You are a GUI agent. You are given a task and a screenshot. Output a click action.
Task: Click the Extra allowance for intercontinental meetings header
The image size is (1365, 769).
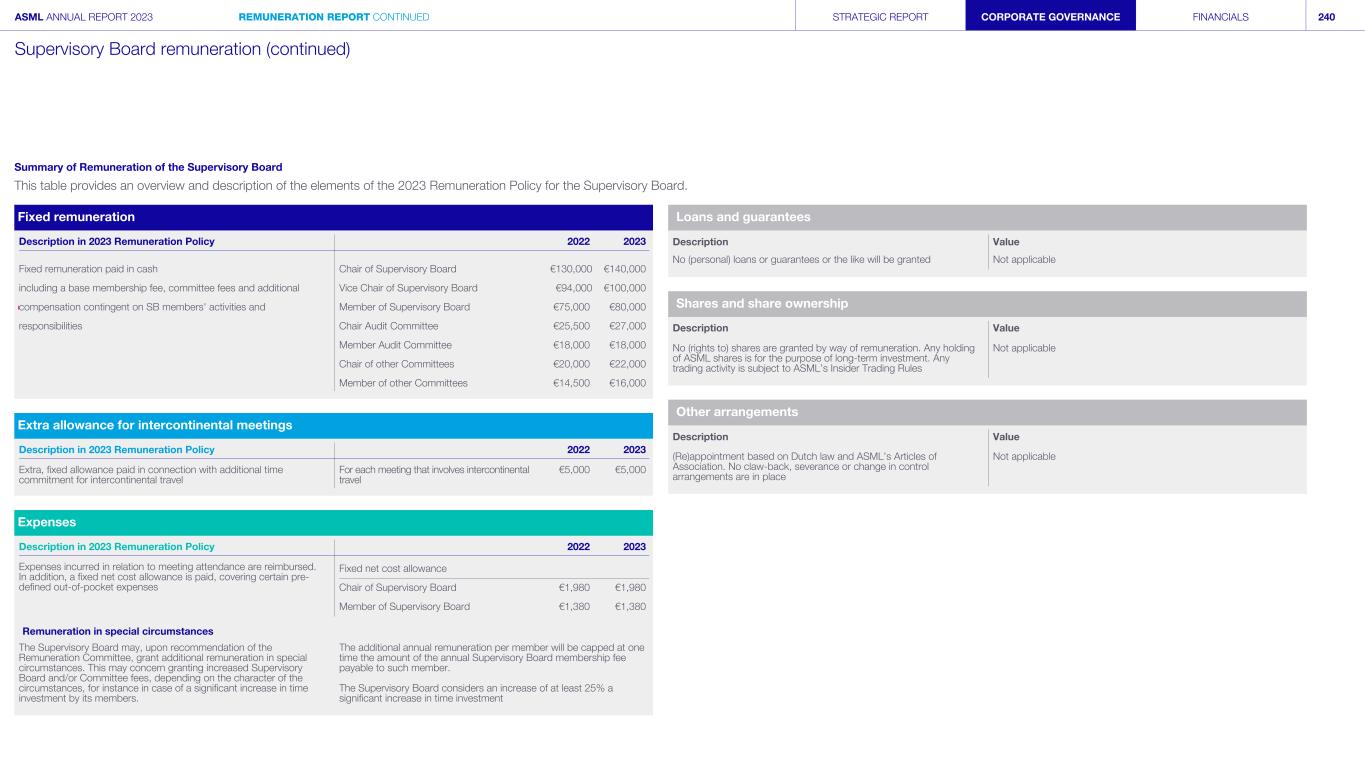tap(333, 425)
